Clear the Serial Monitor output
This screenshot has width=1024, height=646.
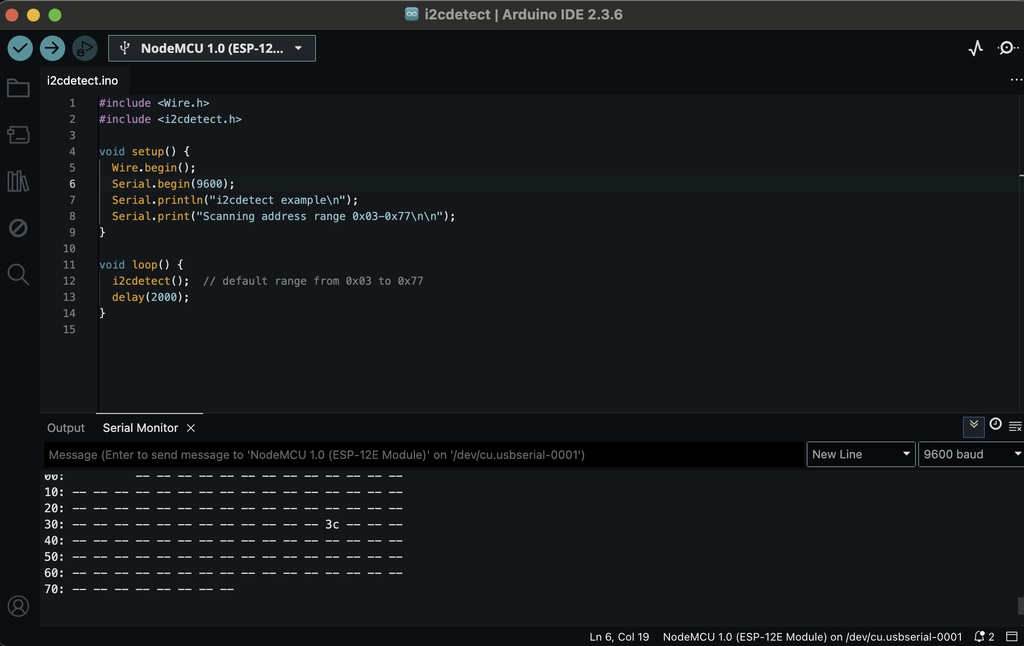pyautogui.click(x=1015, y=426)
